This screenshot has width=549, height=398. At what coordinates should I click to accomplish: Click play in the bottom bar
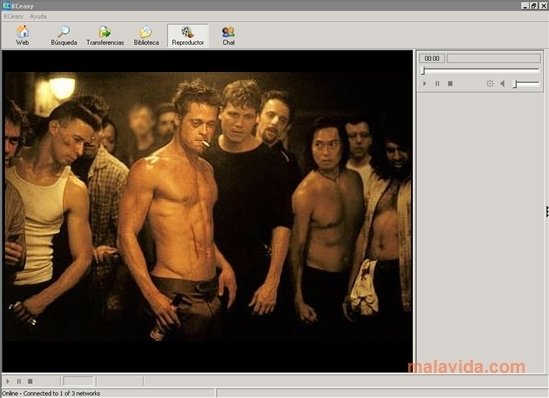pyautogui.click(x=8, y=381)
